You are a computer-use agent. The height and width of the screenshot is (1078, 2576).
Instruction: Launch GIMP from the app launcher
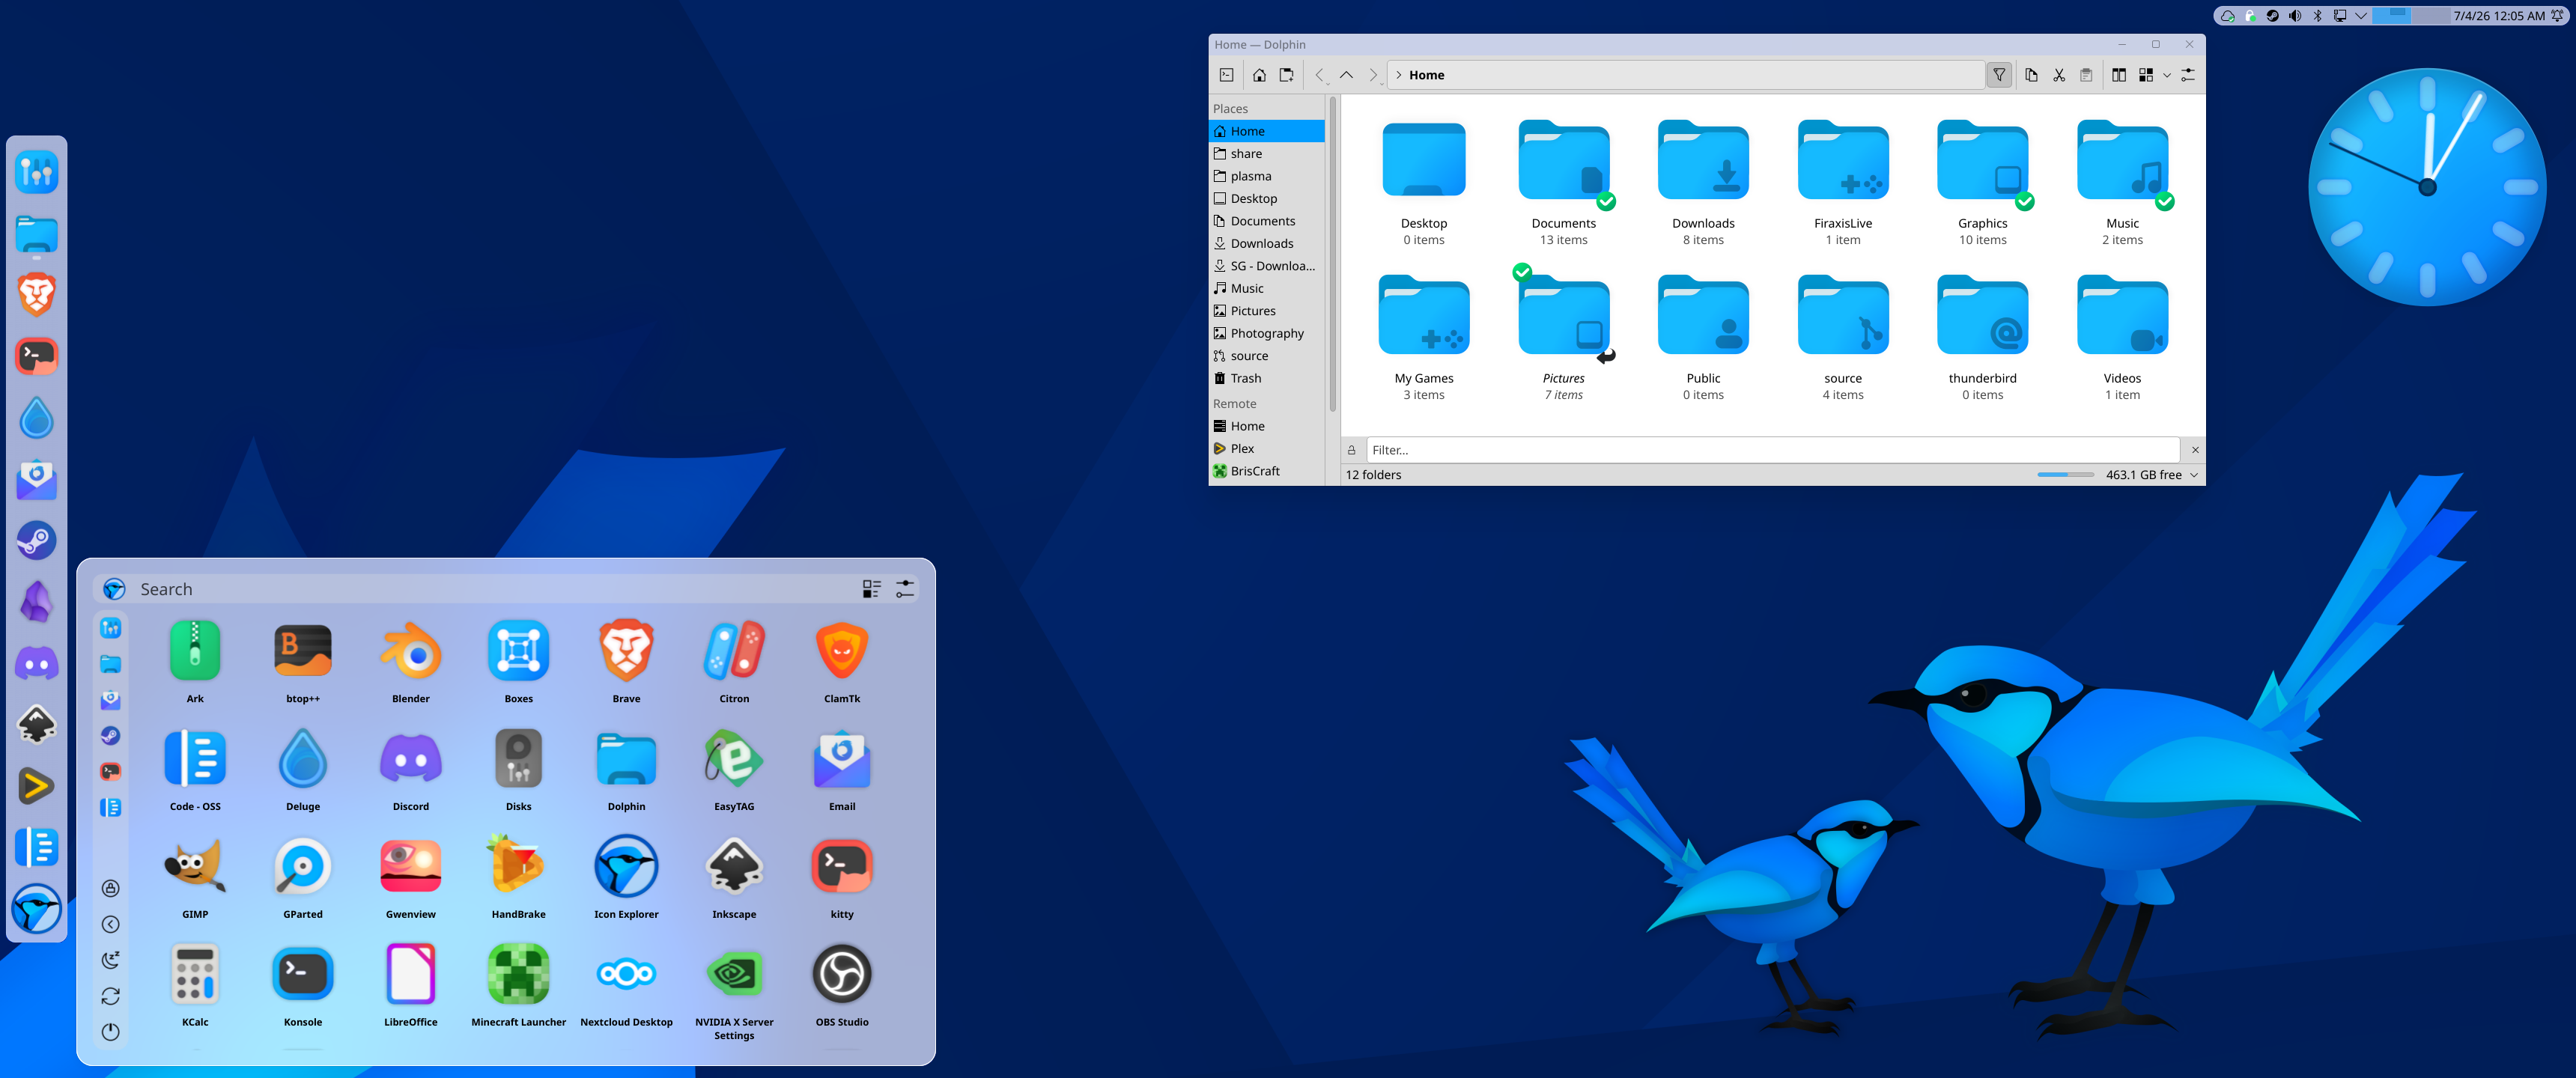coord(195,877)
